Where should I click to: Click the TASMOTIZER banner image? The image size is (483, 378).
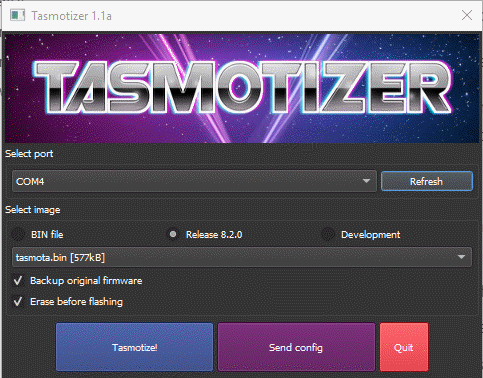coord(242,88)
